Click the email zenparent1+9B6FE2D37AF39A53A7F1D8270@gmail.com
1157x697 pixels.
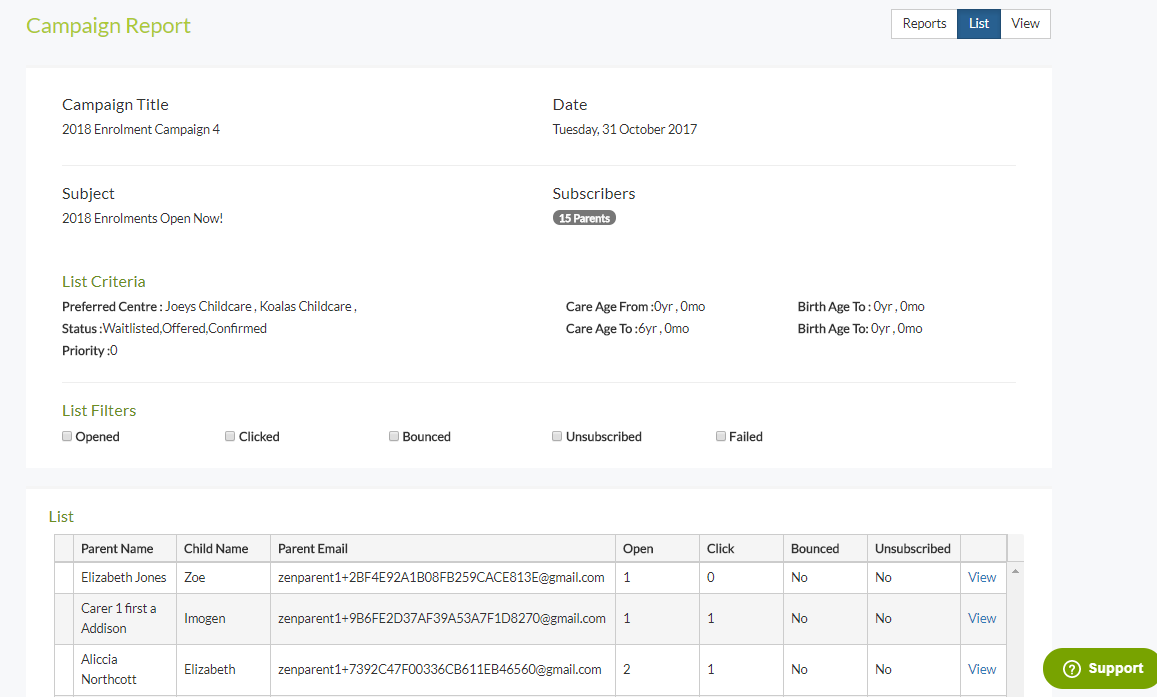tap(442, 618)
